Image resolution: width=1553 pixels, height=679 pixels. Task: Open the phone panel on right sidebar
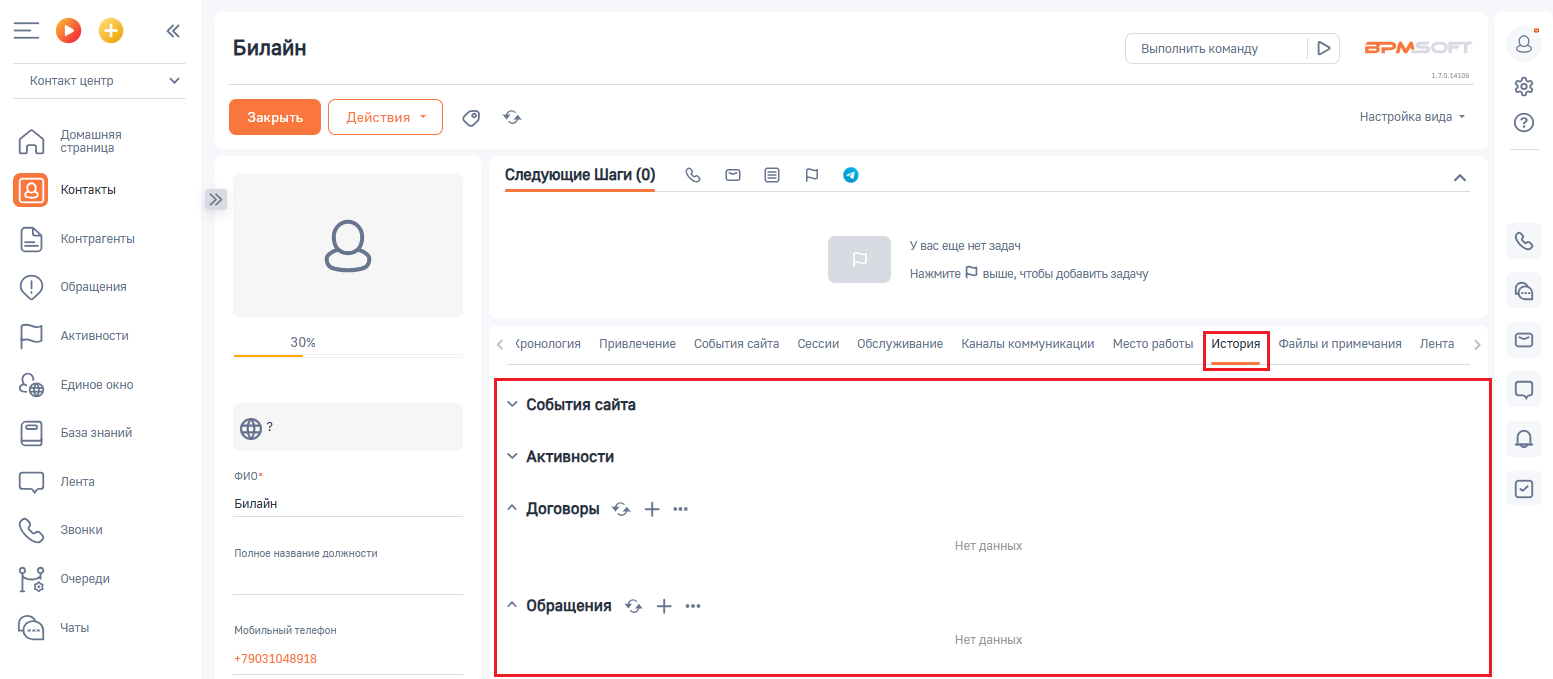point(1524,241)
